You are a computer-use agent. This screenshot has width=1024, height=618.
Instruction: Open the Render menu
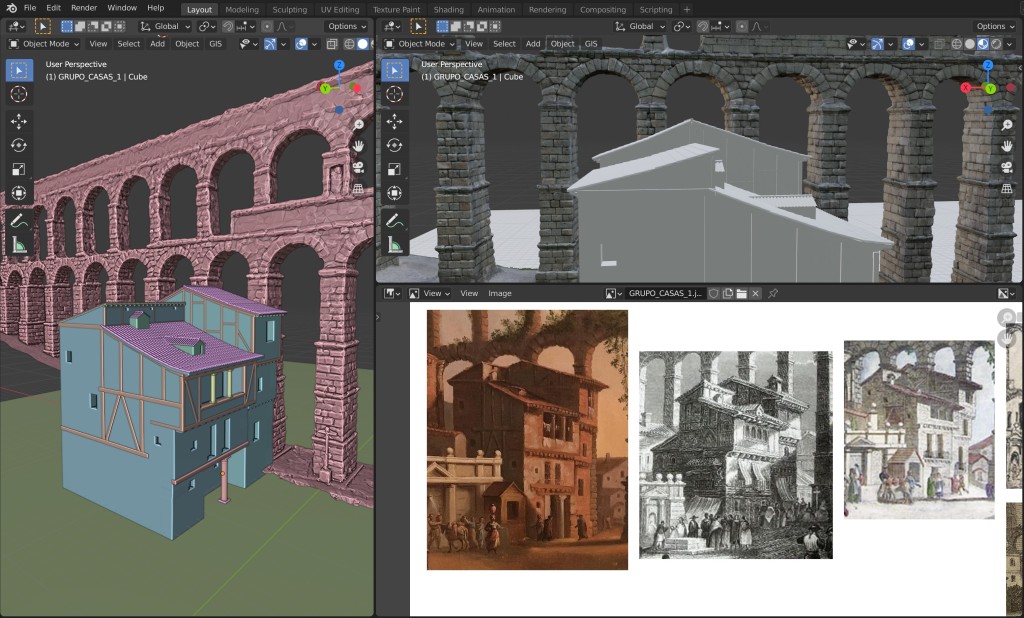(x=84, y=8)
